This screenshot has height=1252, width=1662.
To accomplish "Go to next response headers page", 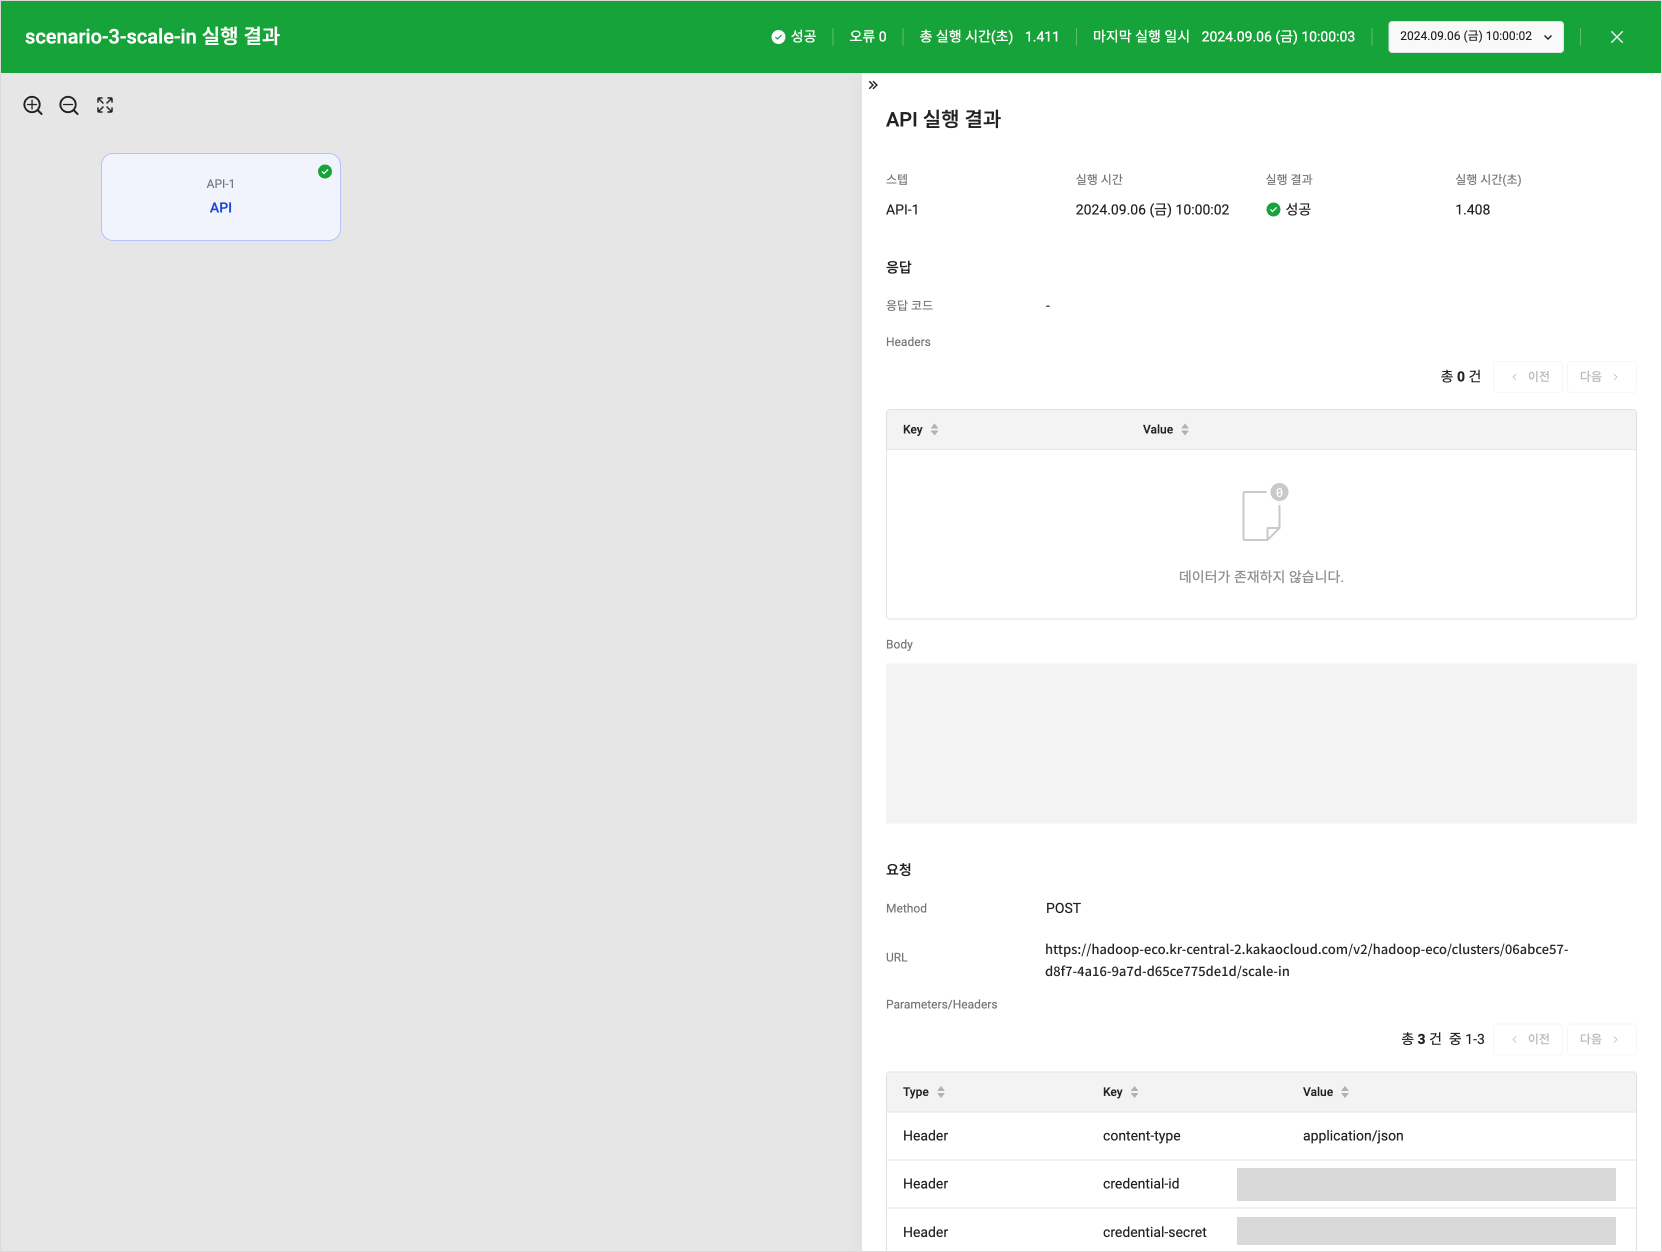I will [x=1601, y=377].
